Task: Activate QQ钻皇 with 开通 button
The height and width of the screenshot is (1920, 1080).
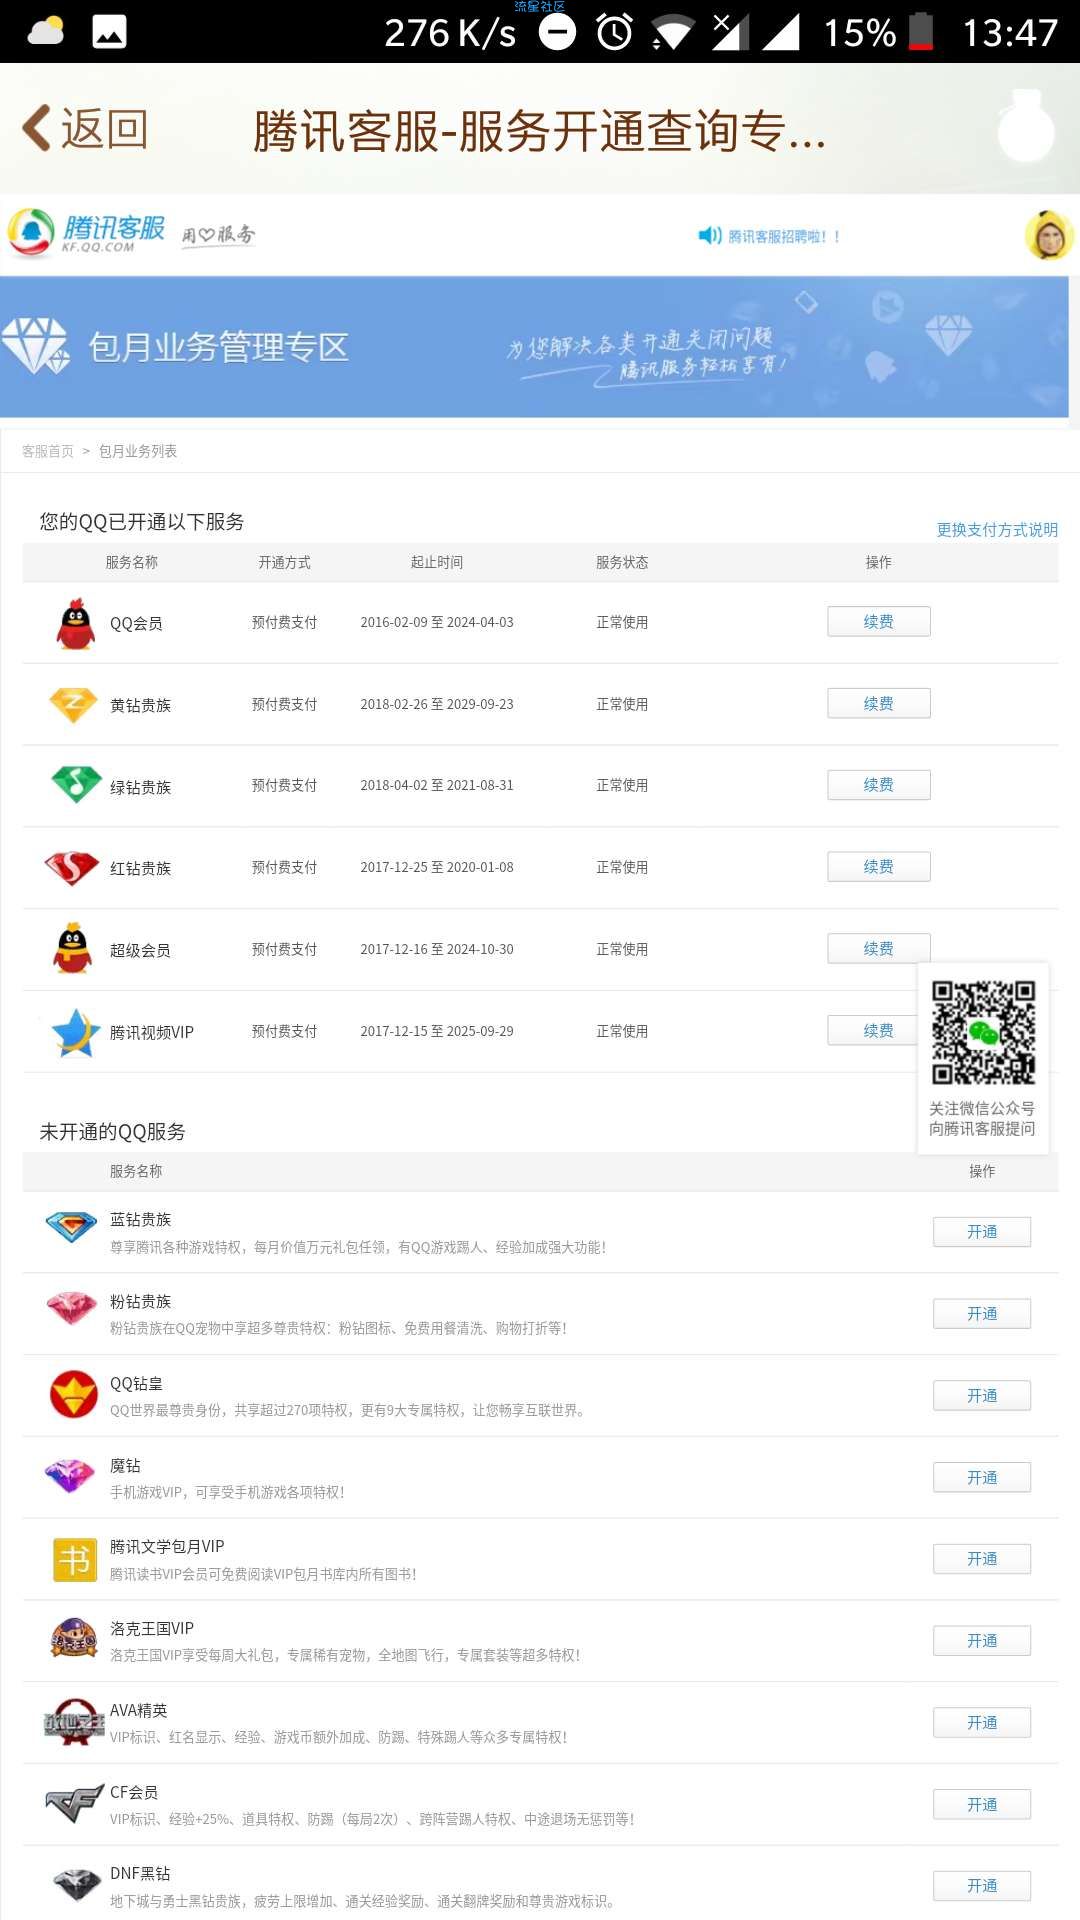Action: (982, 1396)
